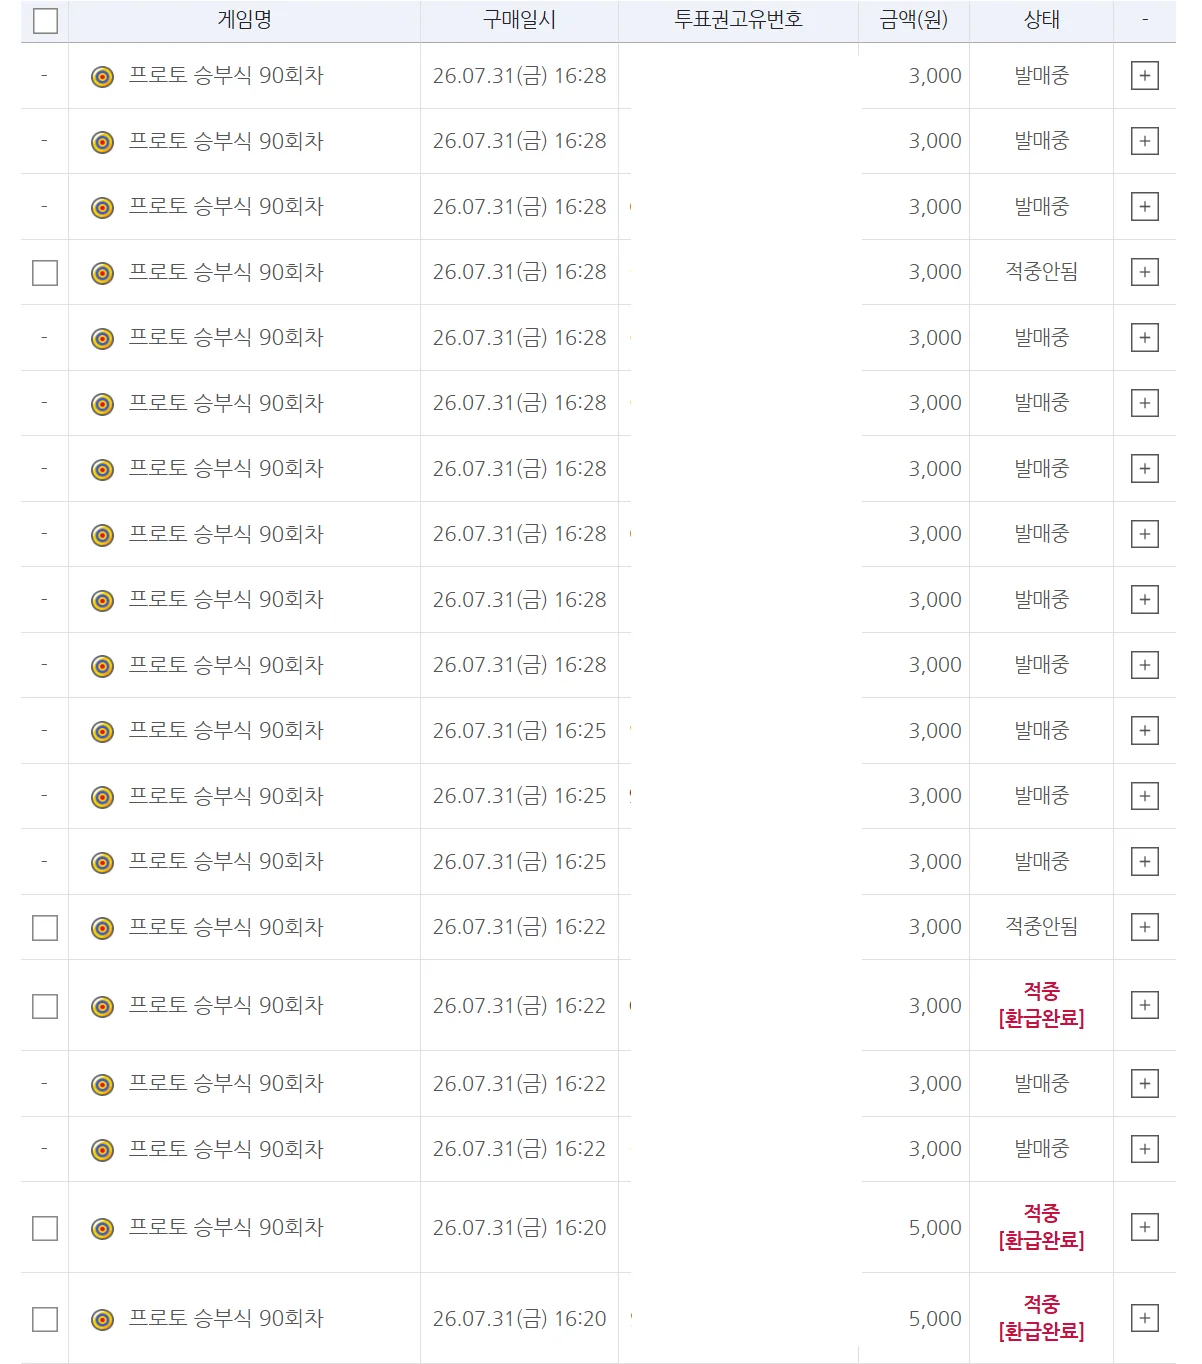Expand the bottom 5,000원 row plus button
Screen dimensions: 1202x1364
point(1145,1318)
